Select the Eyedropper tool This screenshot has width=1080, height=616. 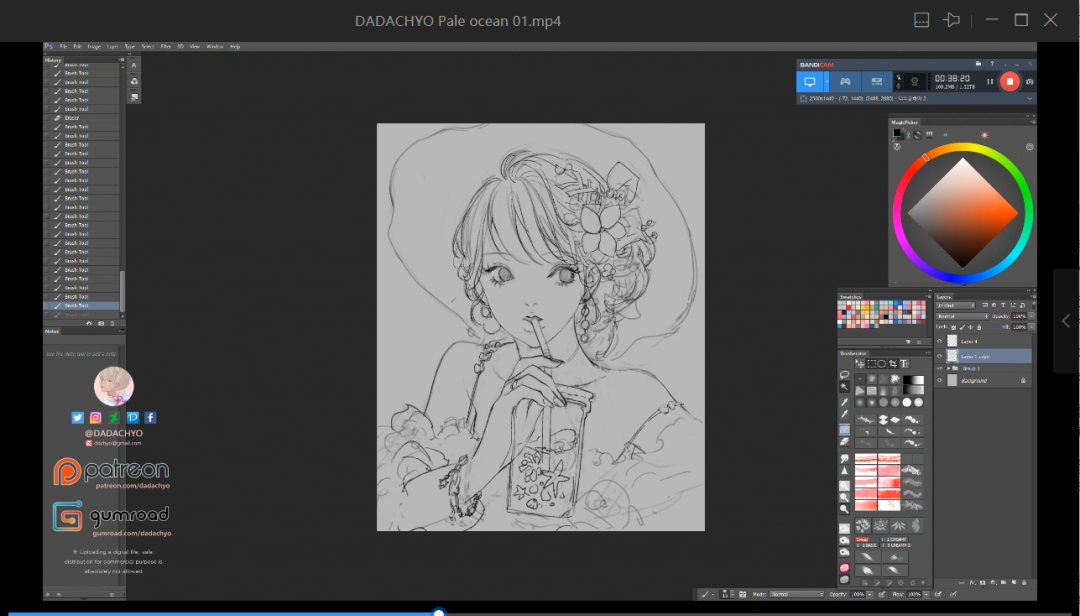(844, 401)
